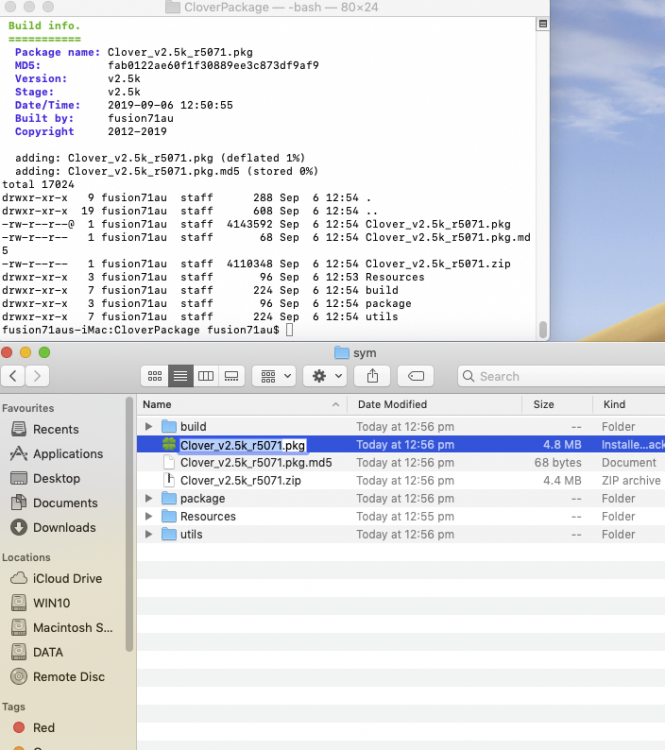
Task: Expand the Resources folder
Action: pos(148,516)
